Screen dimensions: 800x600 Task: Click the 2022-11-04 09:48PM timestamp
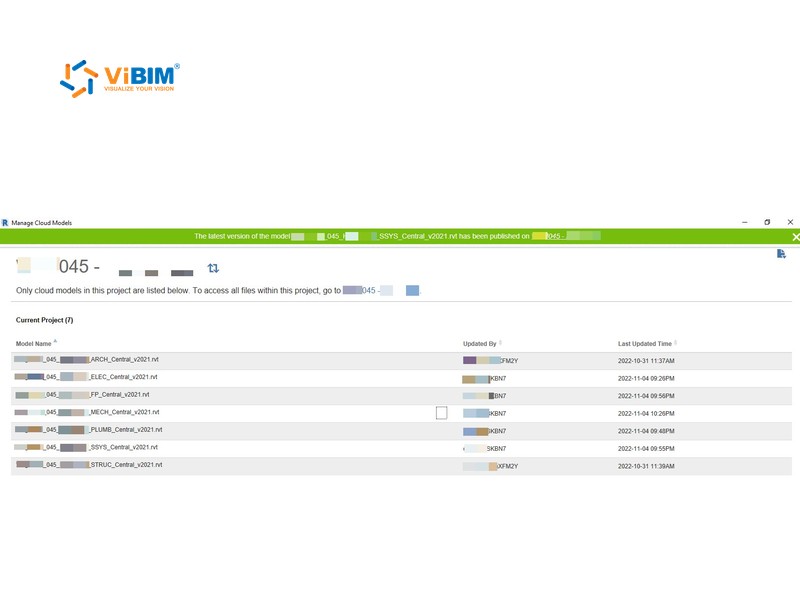tap(646, 431)
